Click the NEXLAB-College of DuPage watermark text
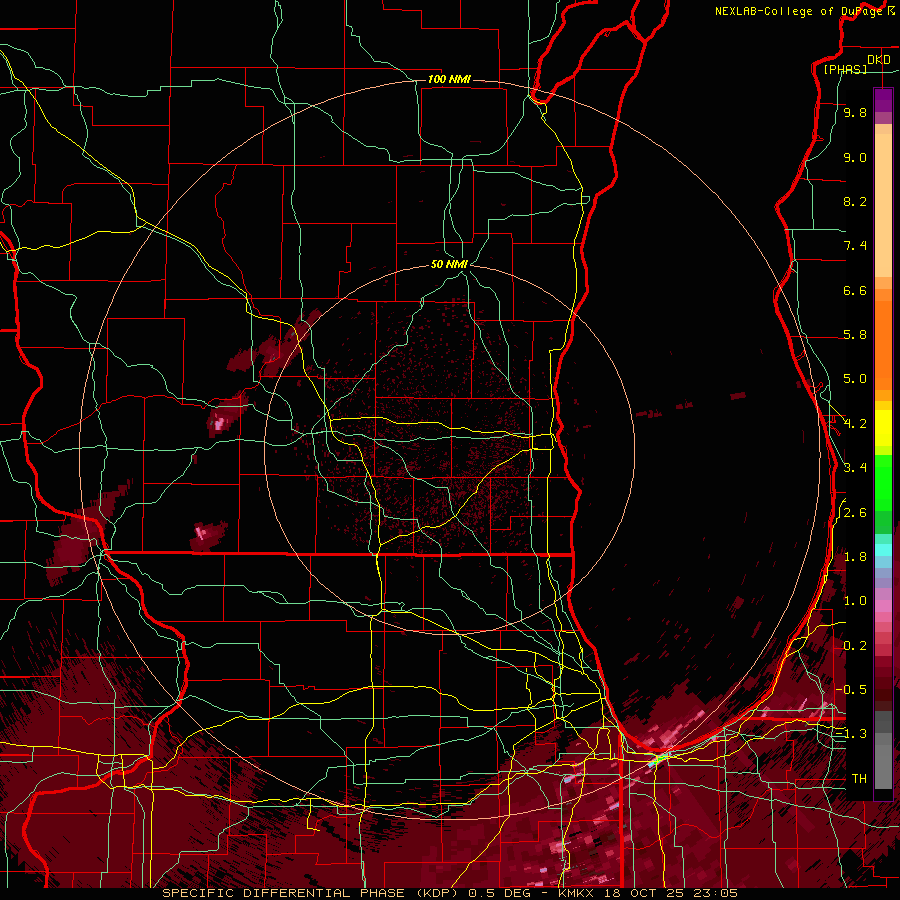 pyautogui.click(x=804, y=11)
